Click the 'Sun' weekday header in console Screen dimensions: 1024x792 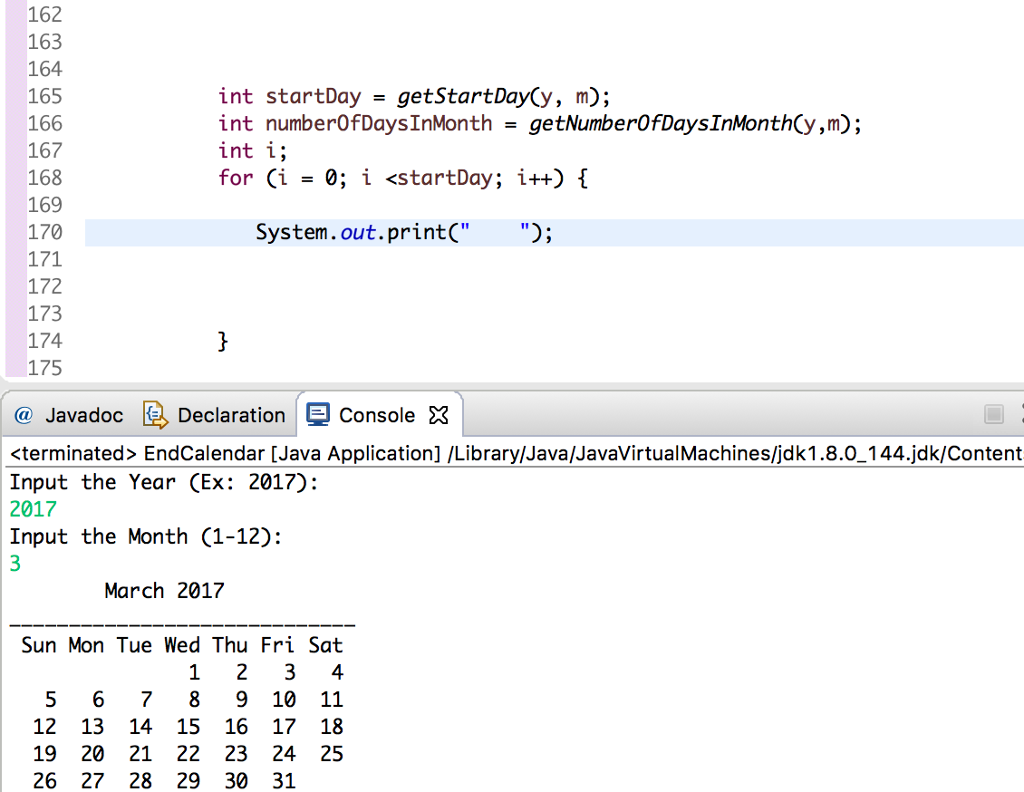39,645
